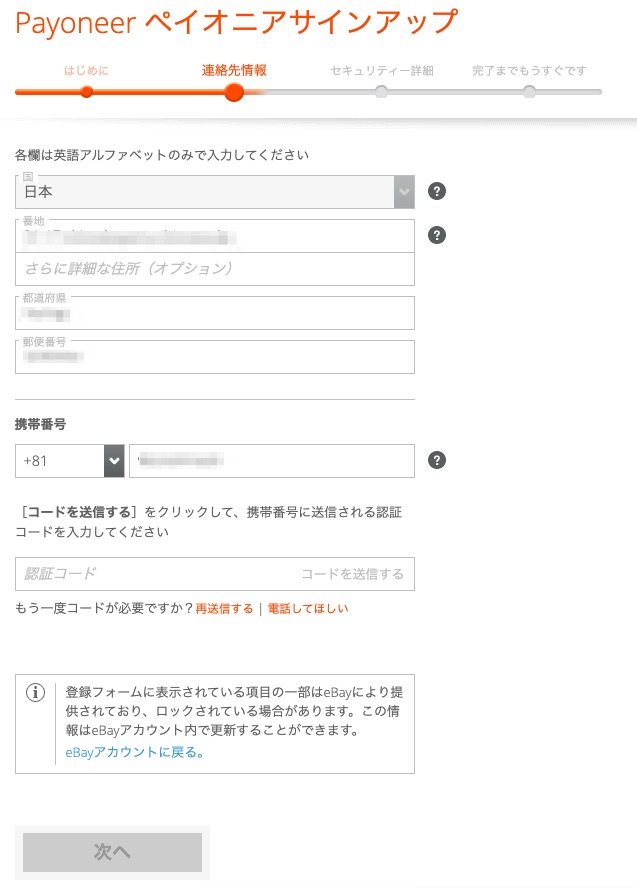The width and height of the screenshot is (637, 888).
Task: Click コードを送信する to send code
Action: (x=352, y=574)
